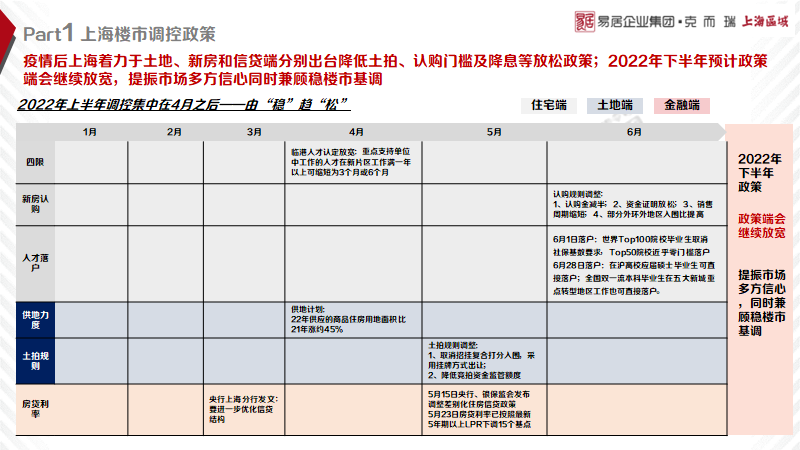Click the 6月28日落户 policy text
800x450 pixels.
click(x=634, y=278)
